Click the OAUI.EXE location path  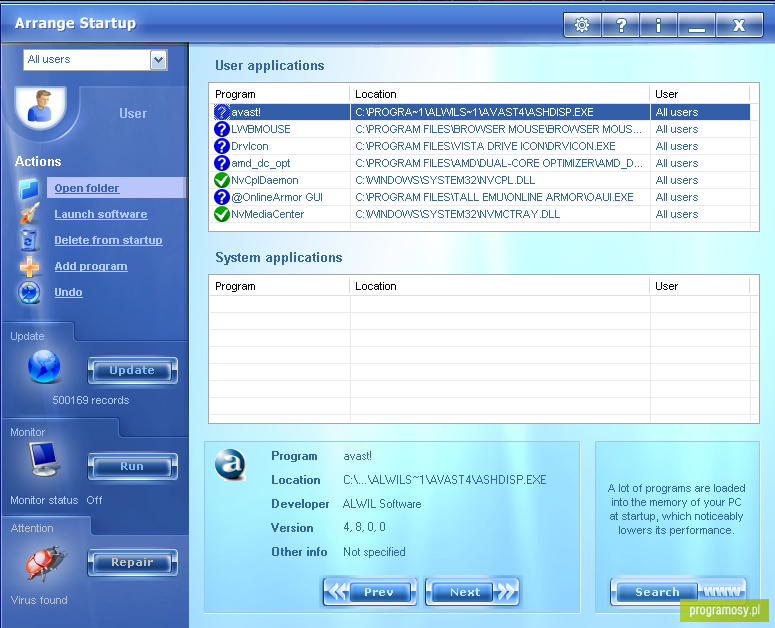click(494, 197)
